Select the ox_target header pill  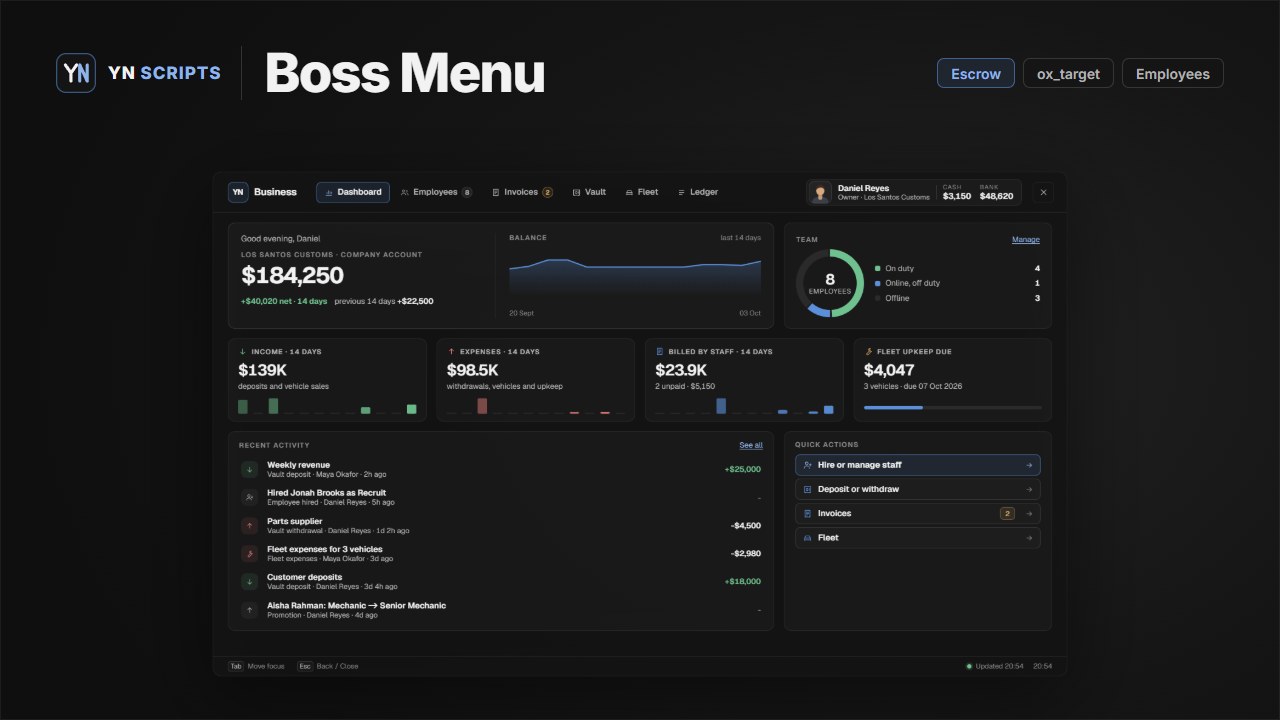[1068, 73]
